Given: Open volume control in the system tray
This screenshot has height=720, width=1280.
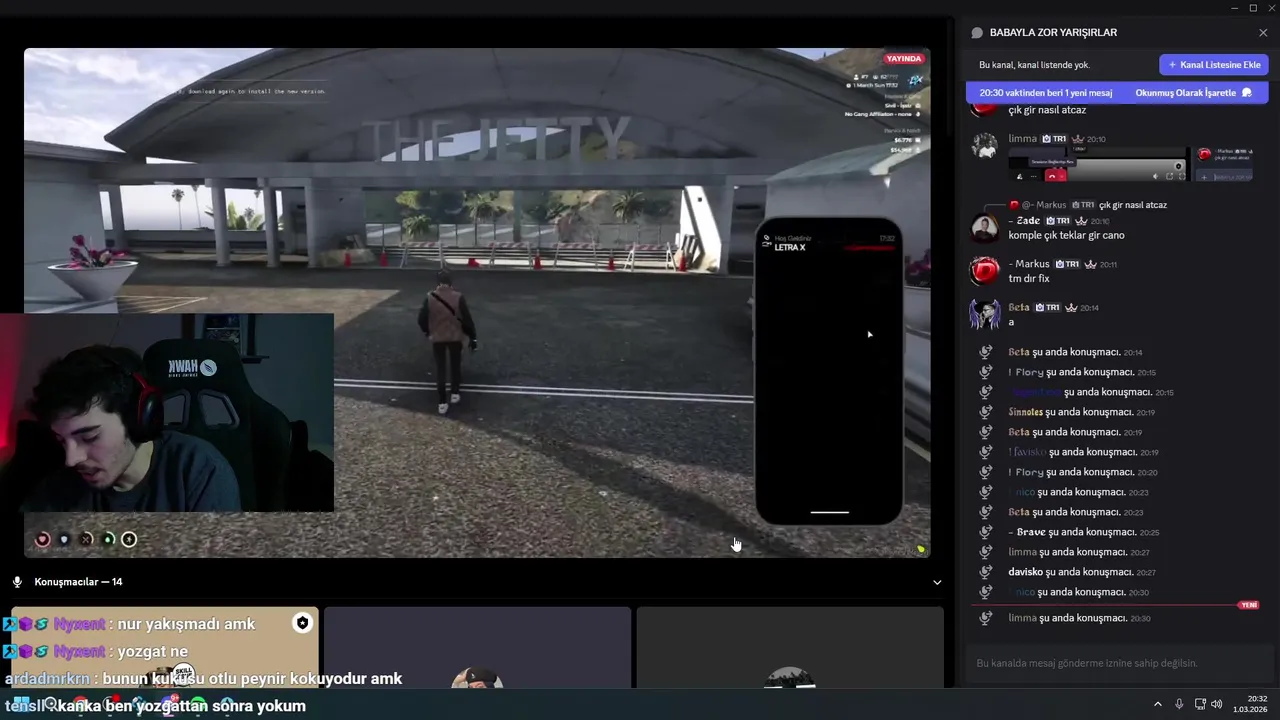Looking at the screenshot, I should (x=1217, y=704).
